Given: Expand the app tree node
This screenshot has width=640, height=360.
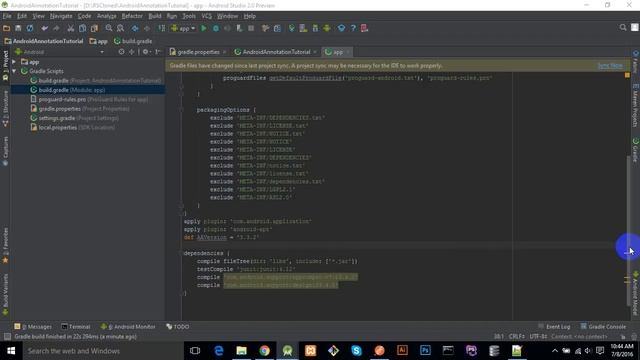Looking at the screenshot, I should [14, 62].
